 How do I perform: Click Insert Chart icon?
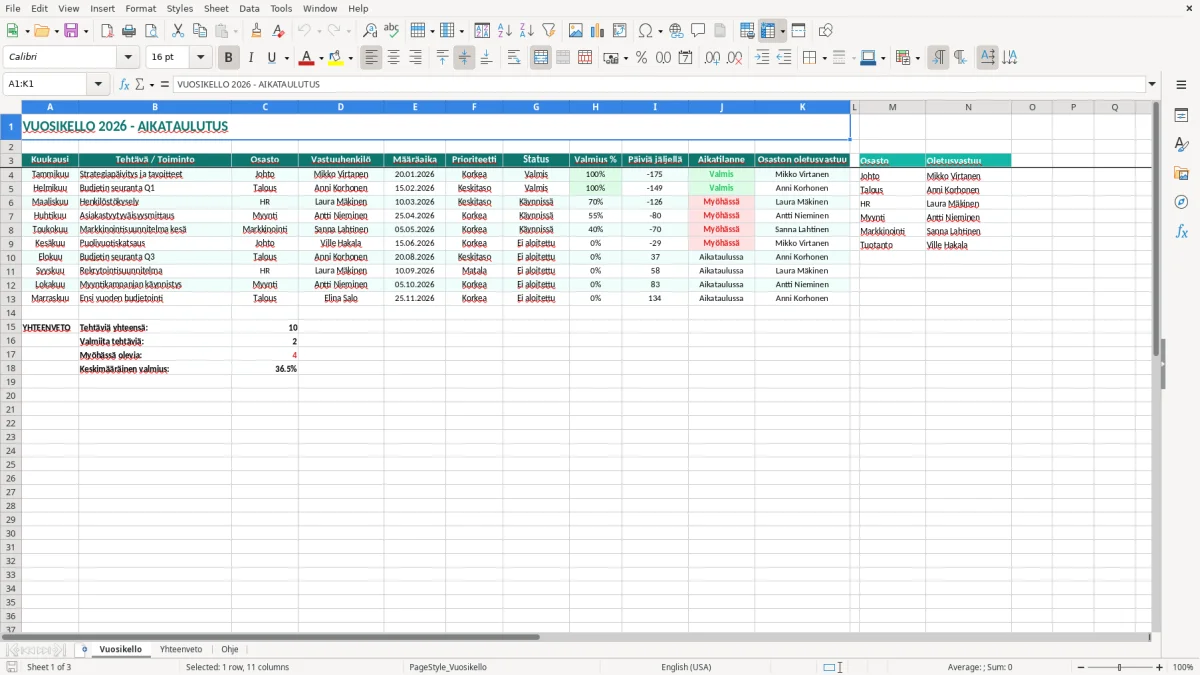[598, 31]
